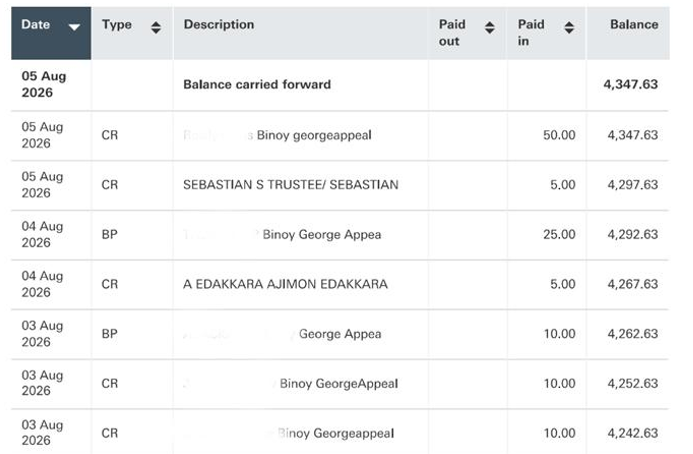Sort by Date using the down arrow

74,27
